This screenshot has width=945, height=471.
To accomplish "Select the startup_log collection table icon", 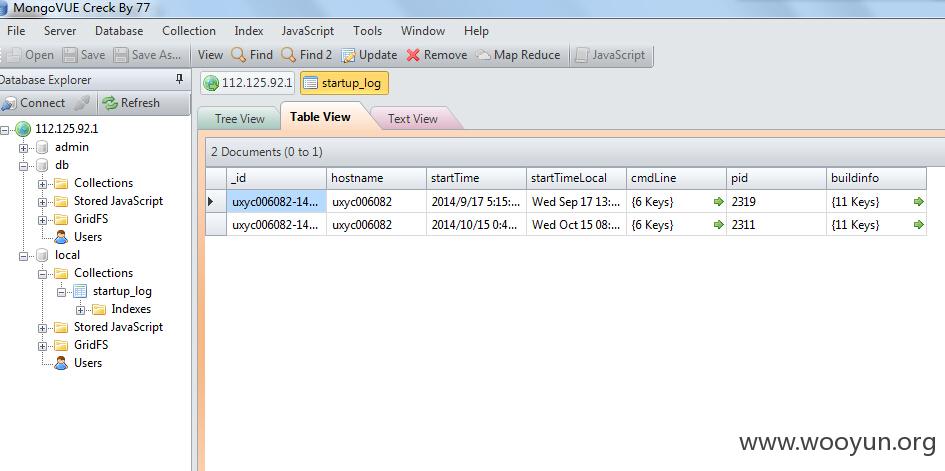I will pyautogui.click(x=80, y=291).
